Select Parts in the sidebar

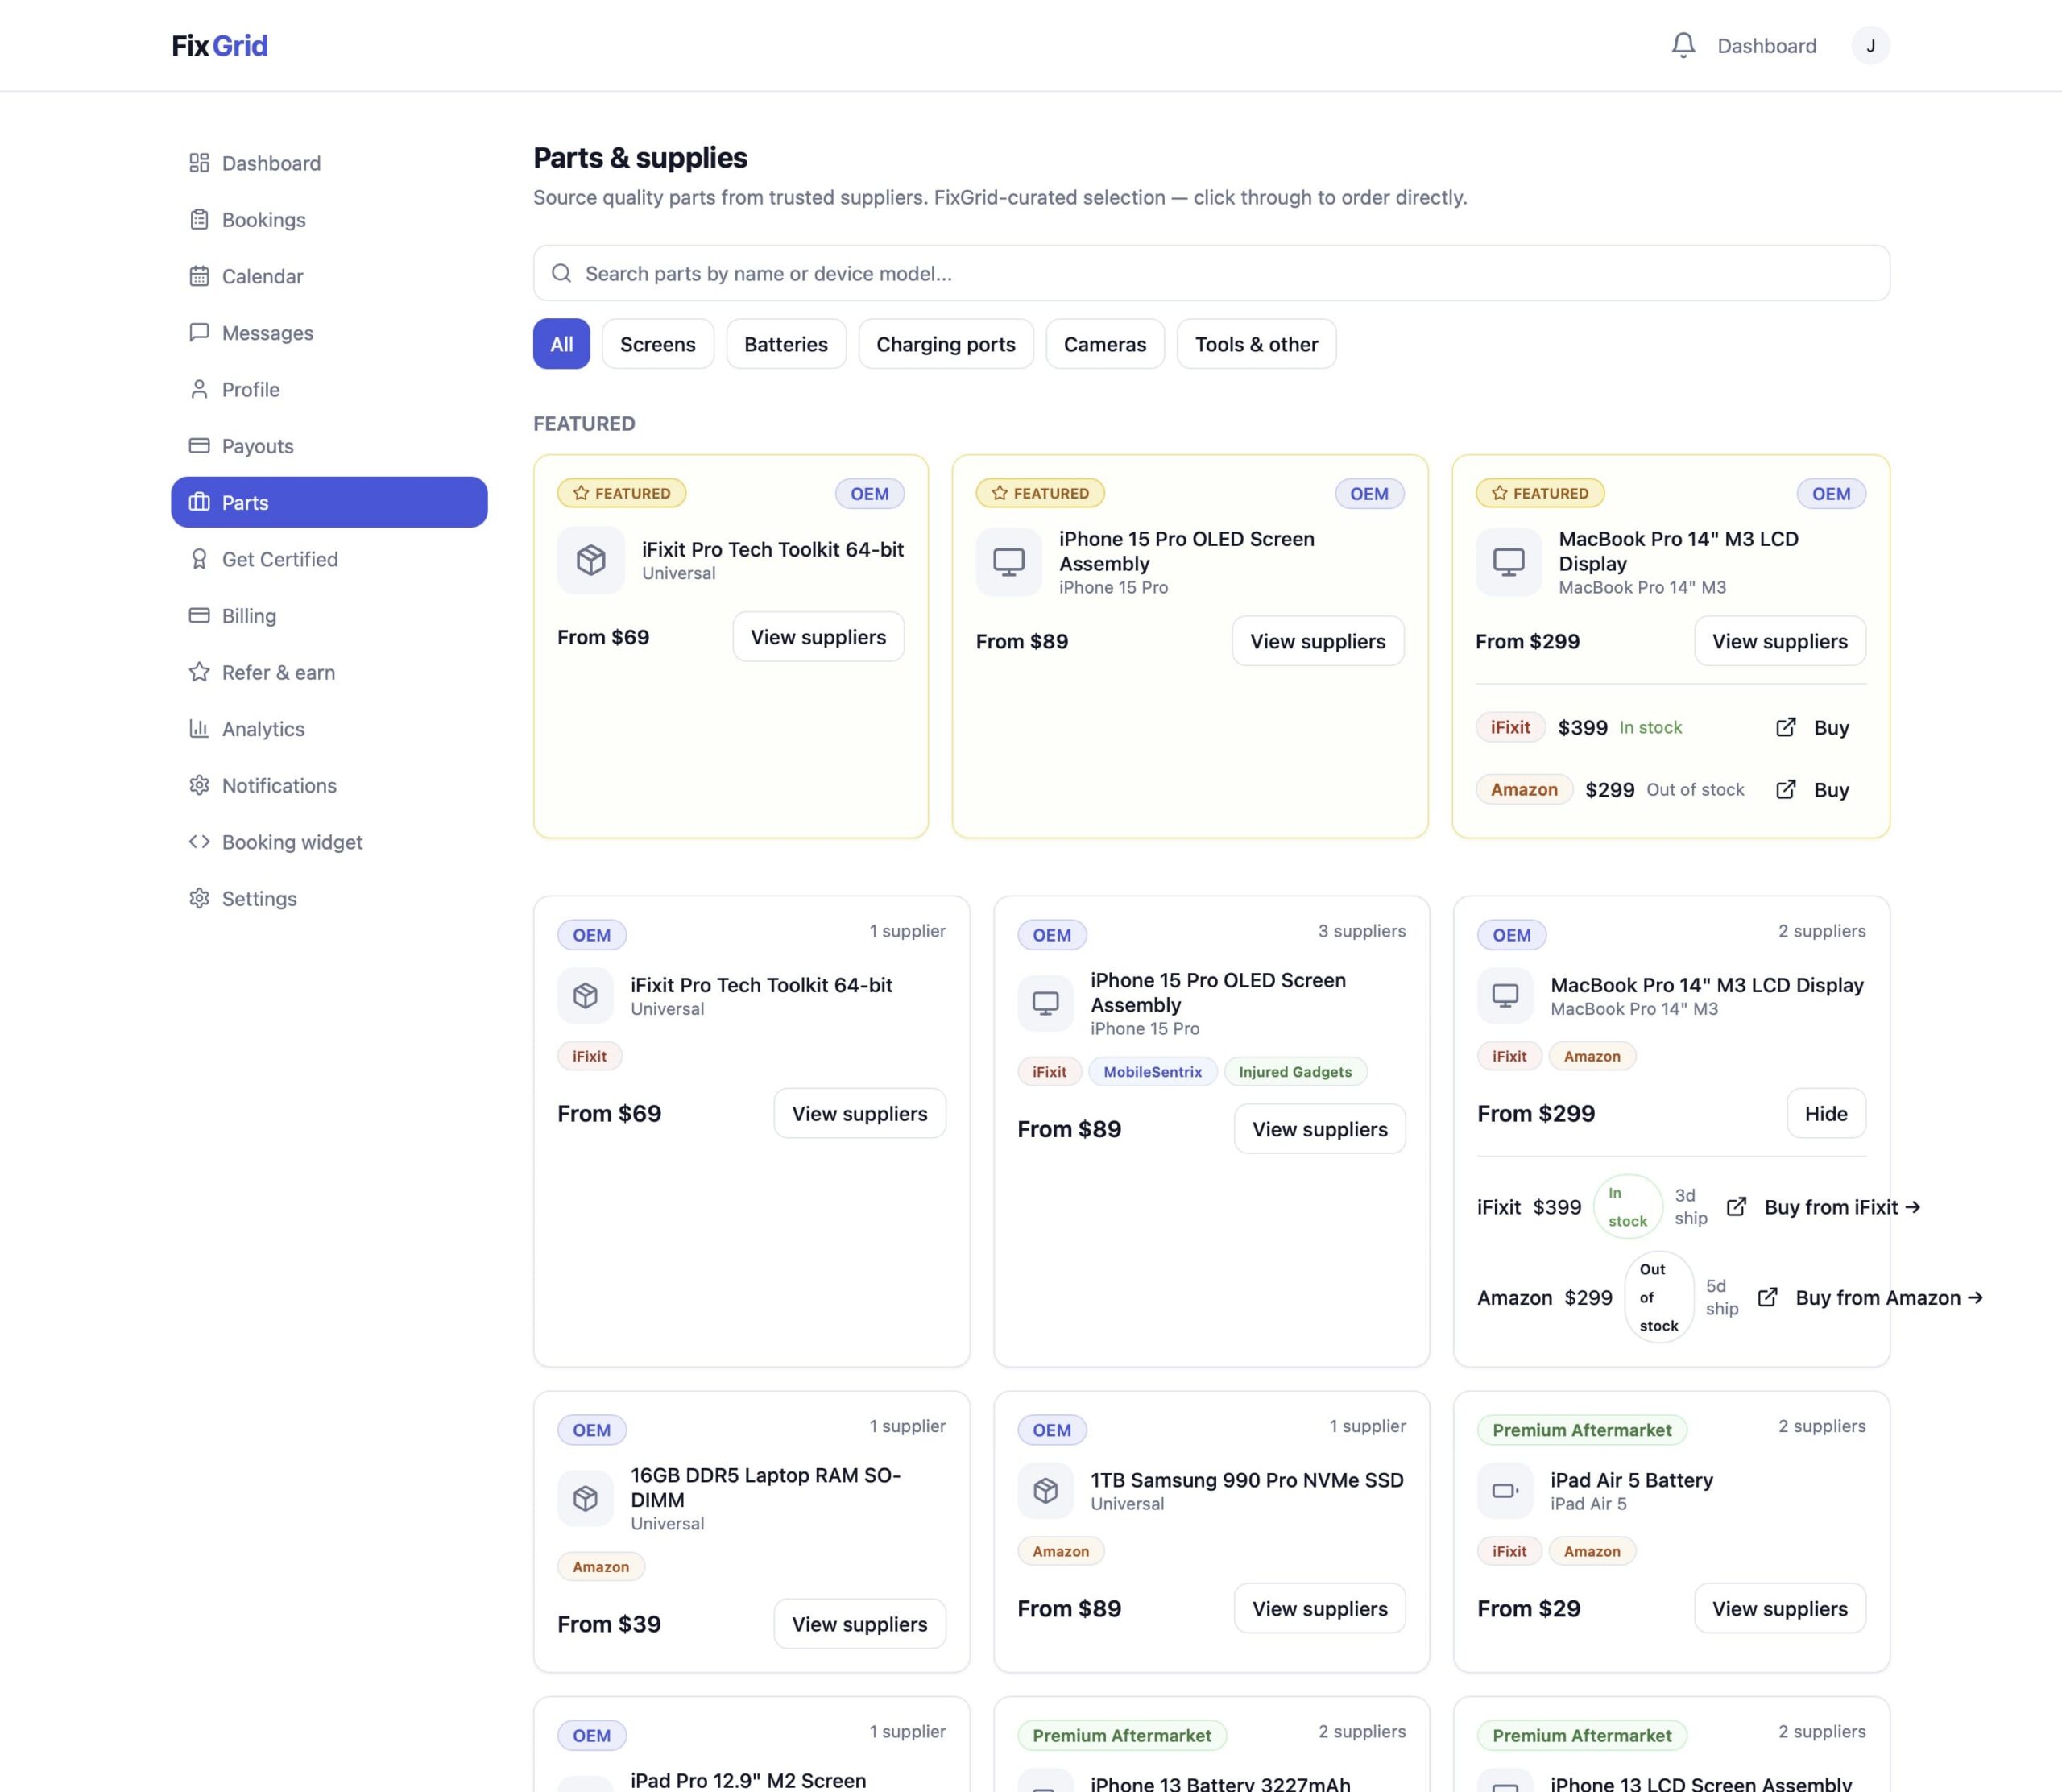pyautogui.click(x=329, y=502)
